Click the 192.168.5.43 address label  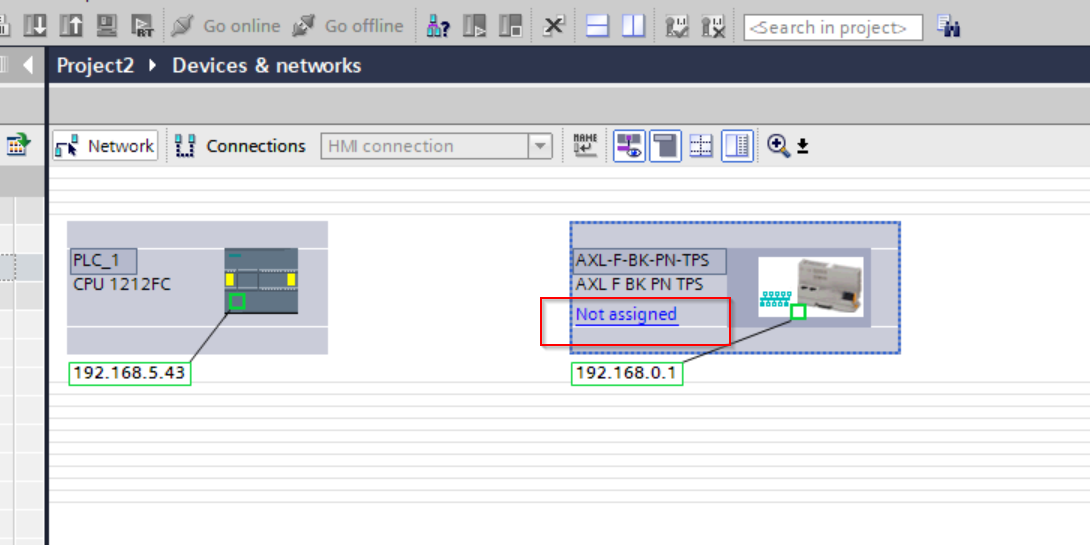129,373
